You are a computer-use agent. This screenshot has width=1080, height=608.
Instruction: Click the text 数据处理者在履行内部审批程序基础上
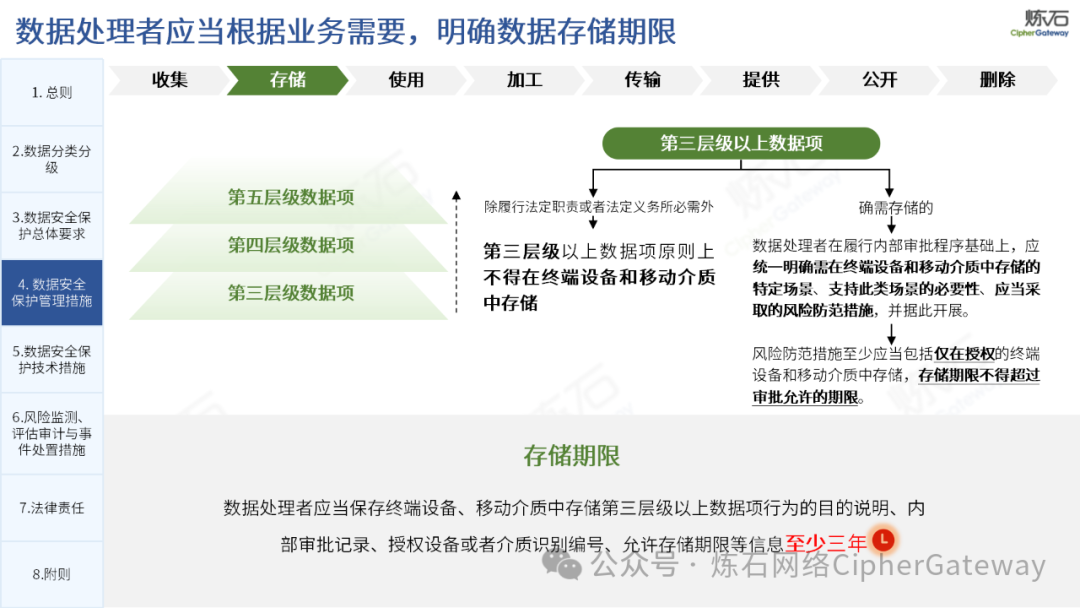click(x=880, y=246)
